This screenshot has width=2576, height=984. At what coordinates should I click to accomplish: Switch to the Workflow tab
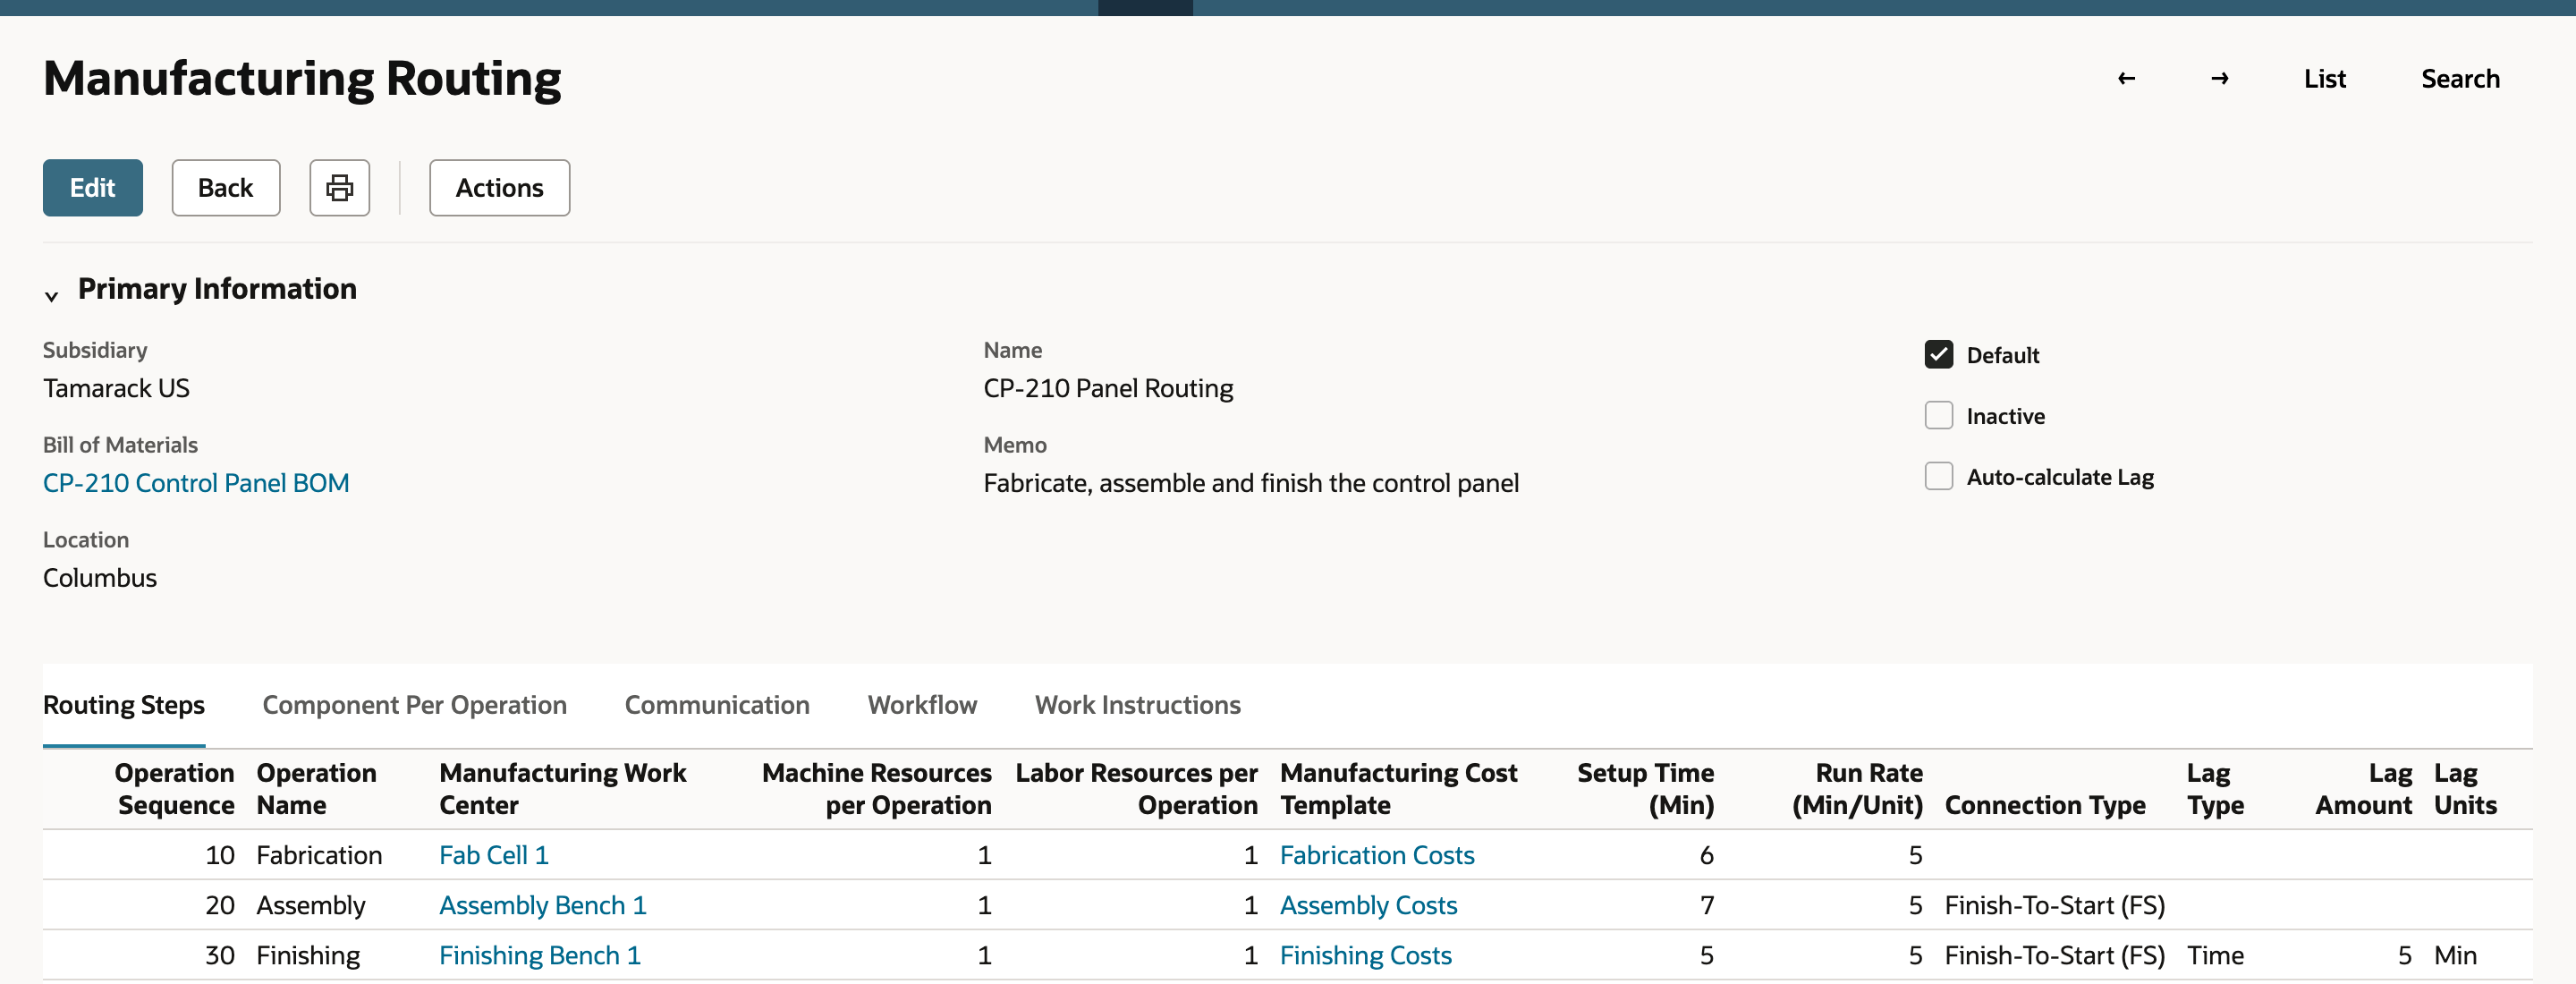[922, 705]
